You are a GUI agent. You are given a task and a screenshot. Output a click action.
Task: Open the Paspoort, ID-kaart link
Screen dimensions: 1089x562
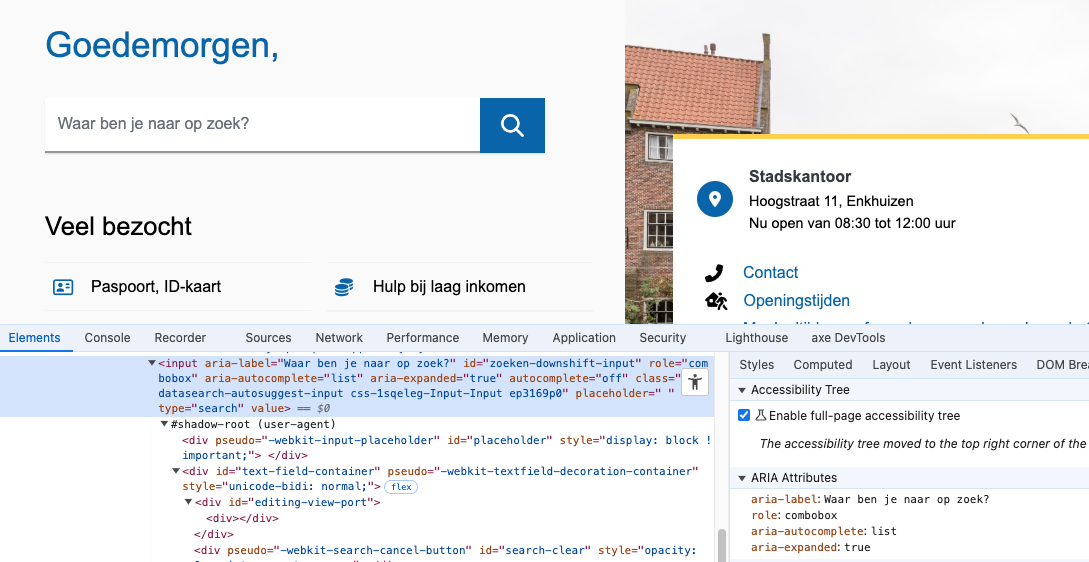click(156, 287)
